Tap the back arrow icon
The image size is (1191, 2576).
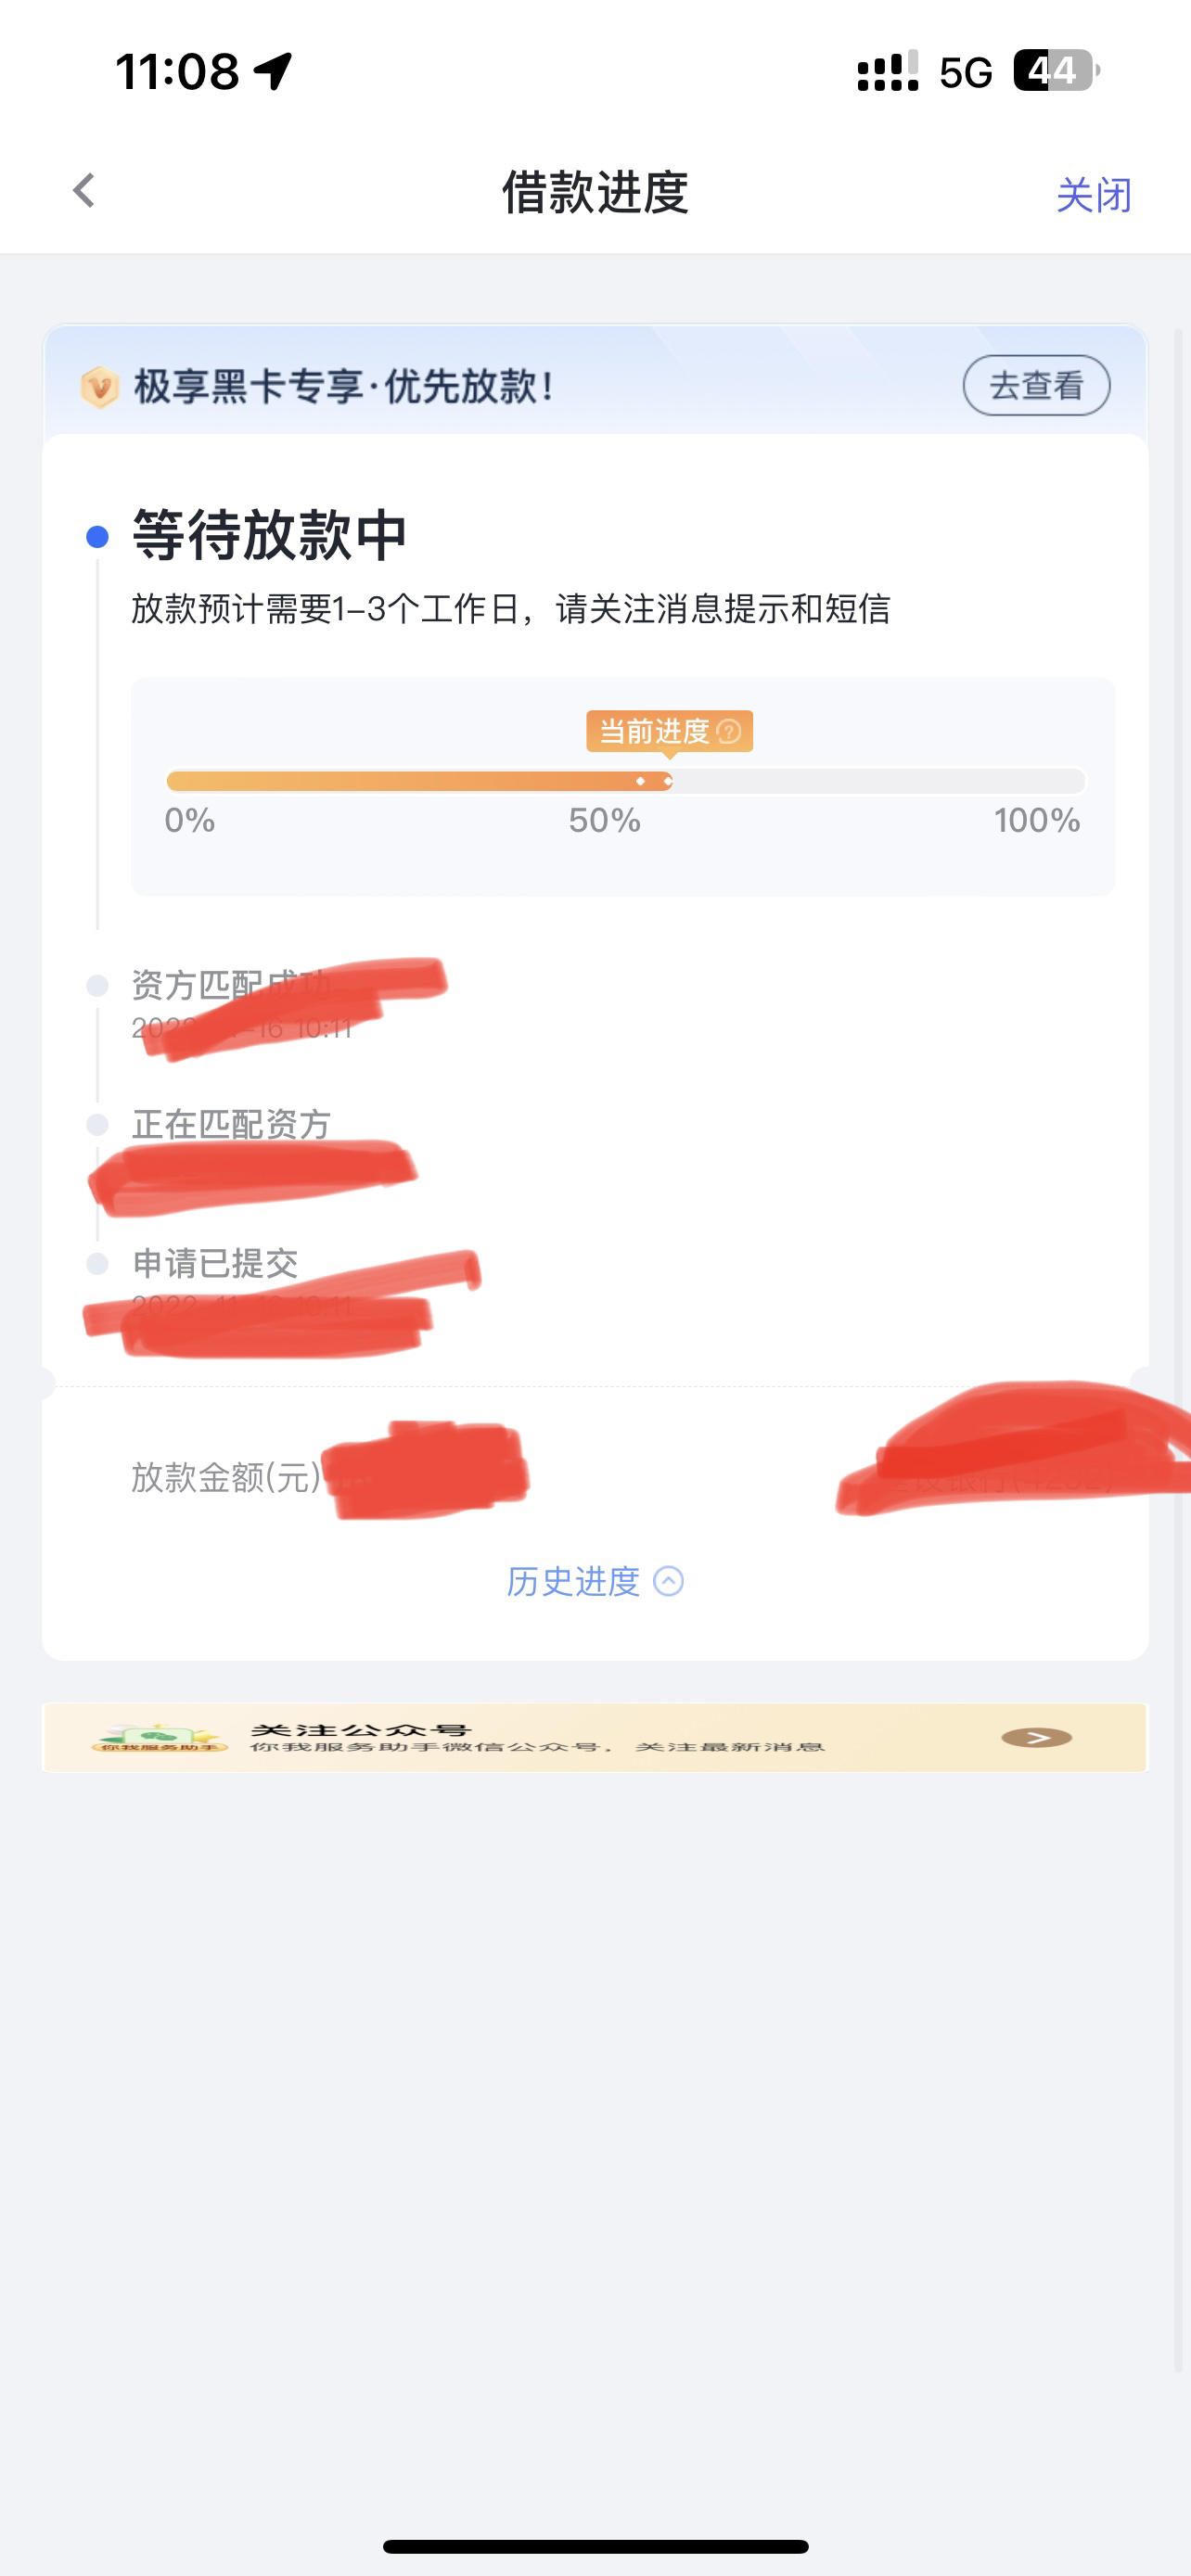[x=84, y=190]
